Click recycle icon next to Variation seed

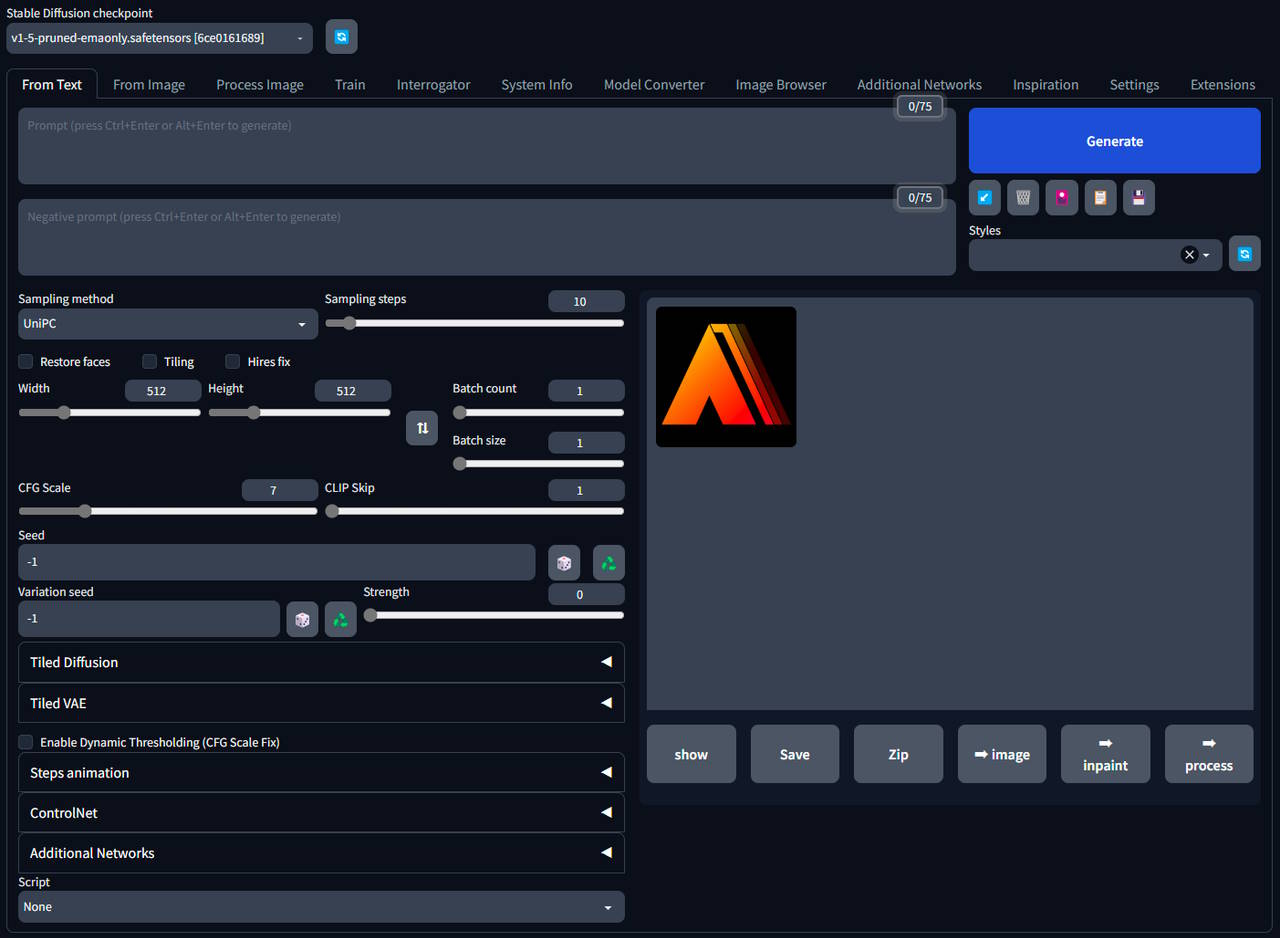tap(340, 620)
